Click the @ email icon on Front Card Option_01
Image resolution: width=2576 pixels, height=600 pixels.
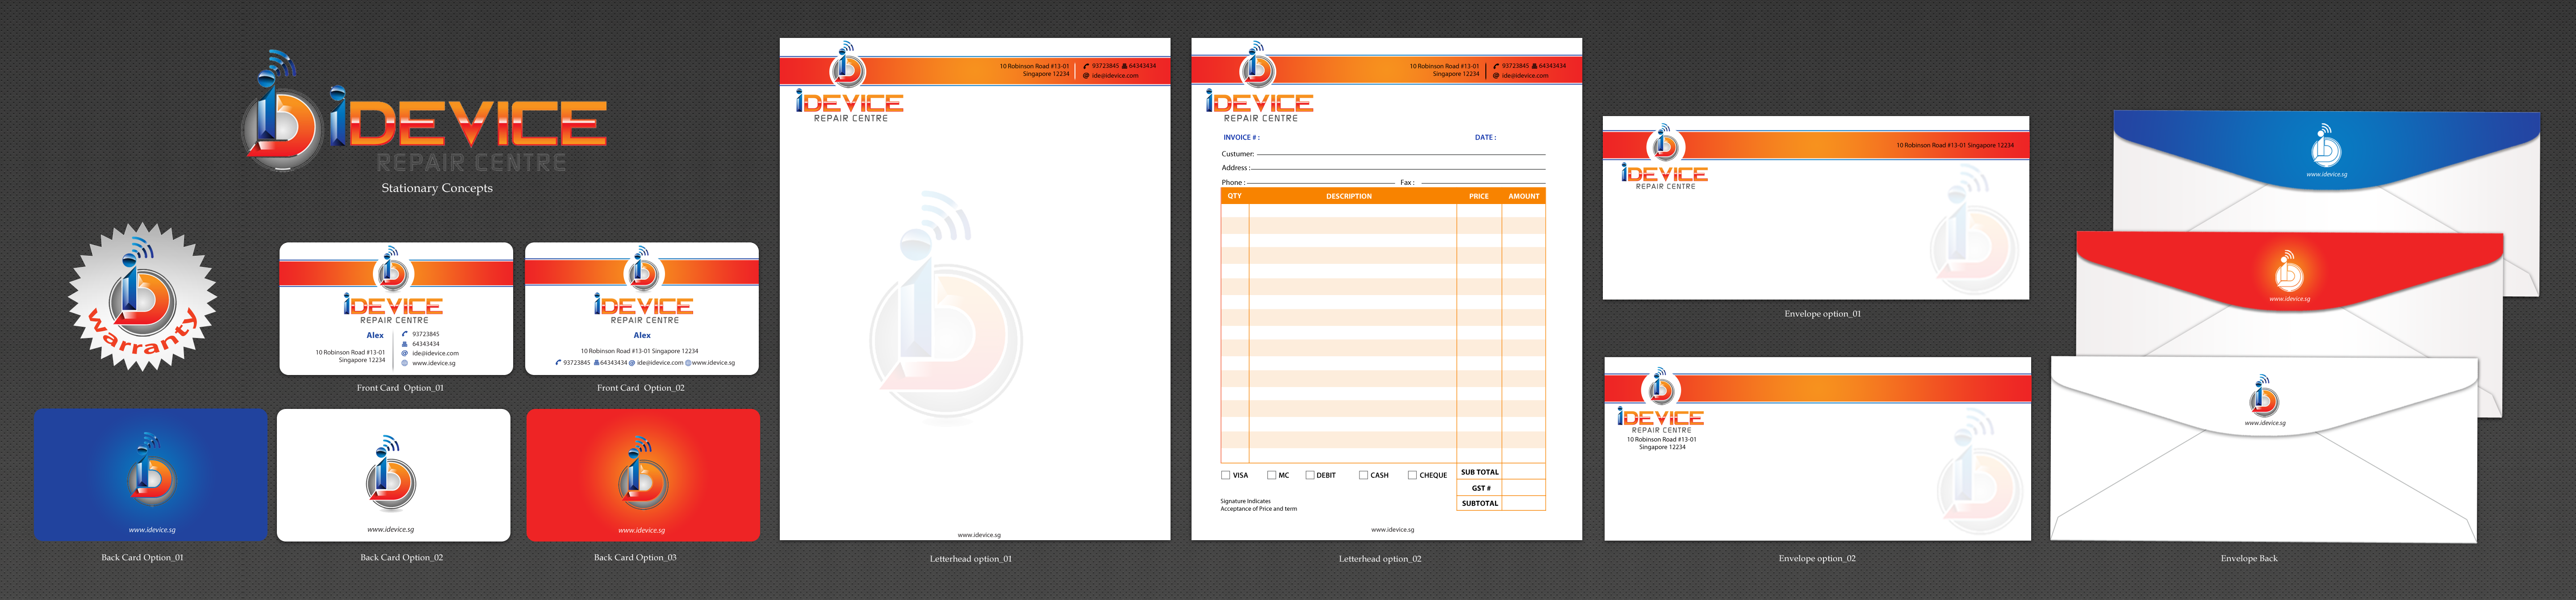[404, 353]
